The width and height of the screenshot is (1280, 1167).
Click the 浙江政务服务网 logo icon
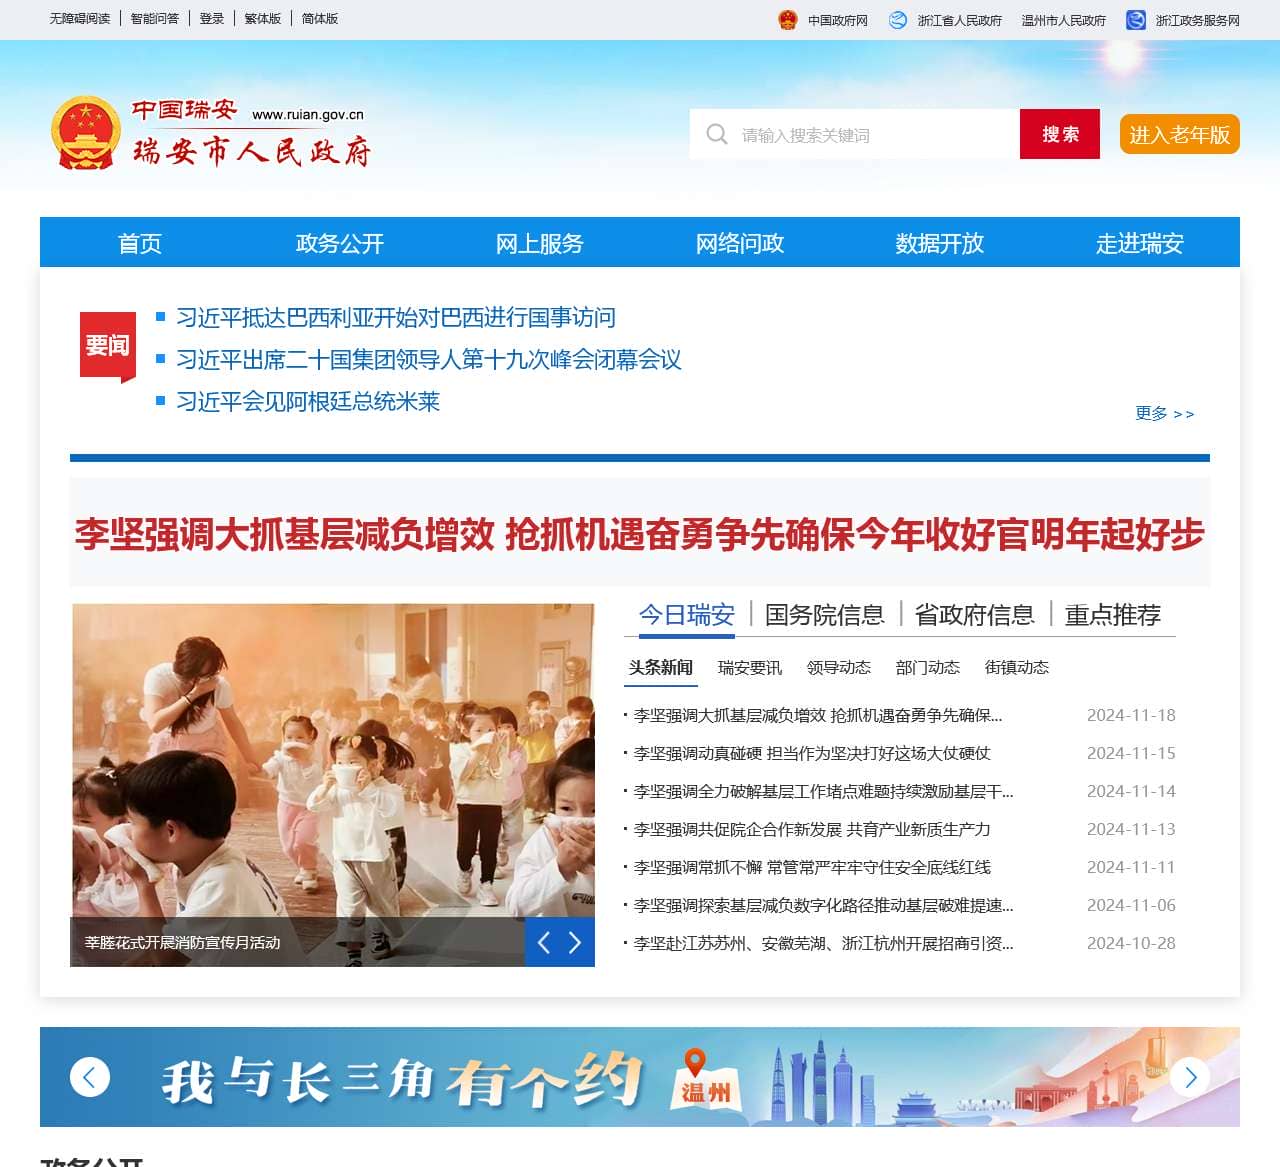click(1136, 20)
